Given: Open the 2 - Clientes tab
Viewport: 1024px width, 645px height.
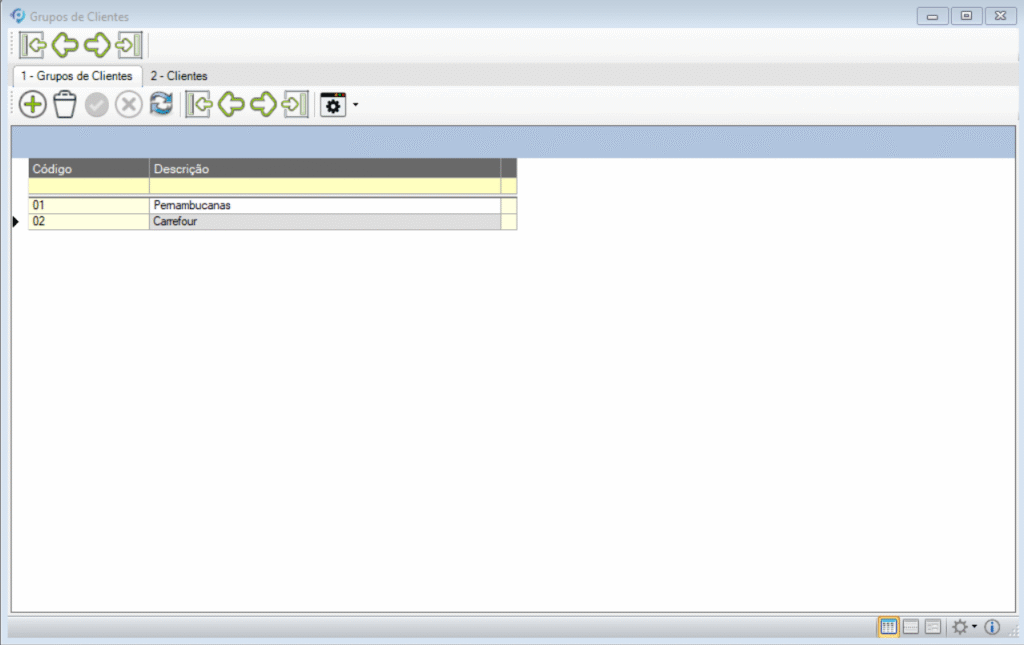Looking at the screenshot, I should coord(178,76).
